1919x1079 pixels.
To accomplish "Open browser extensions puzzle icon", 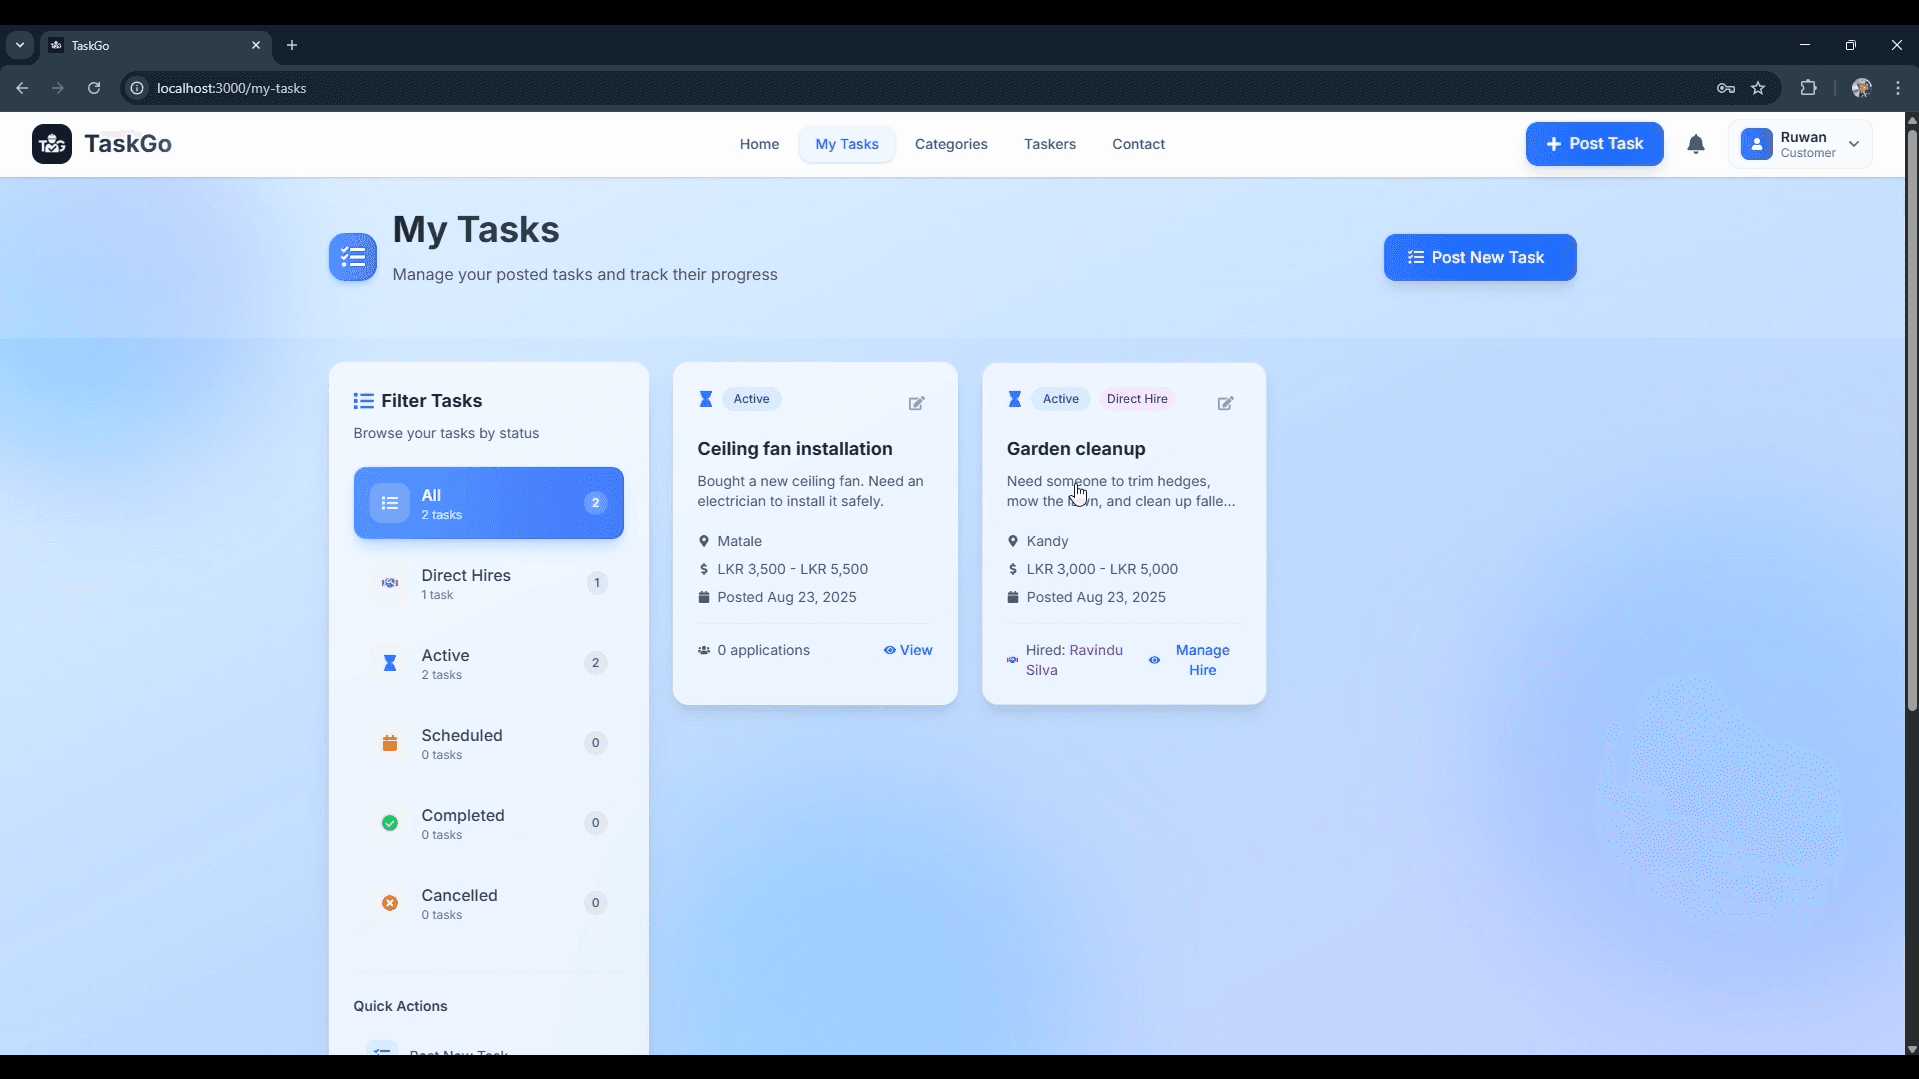I will (x=1808, y=88).
